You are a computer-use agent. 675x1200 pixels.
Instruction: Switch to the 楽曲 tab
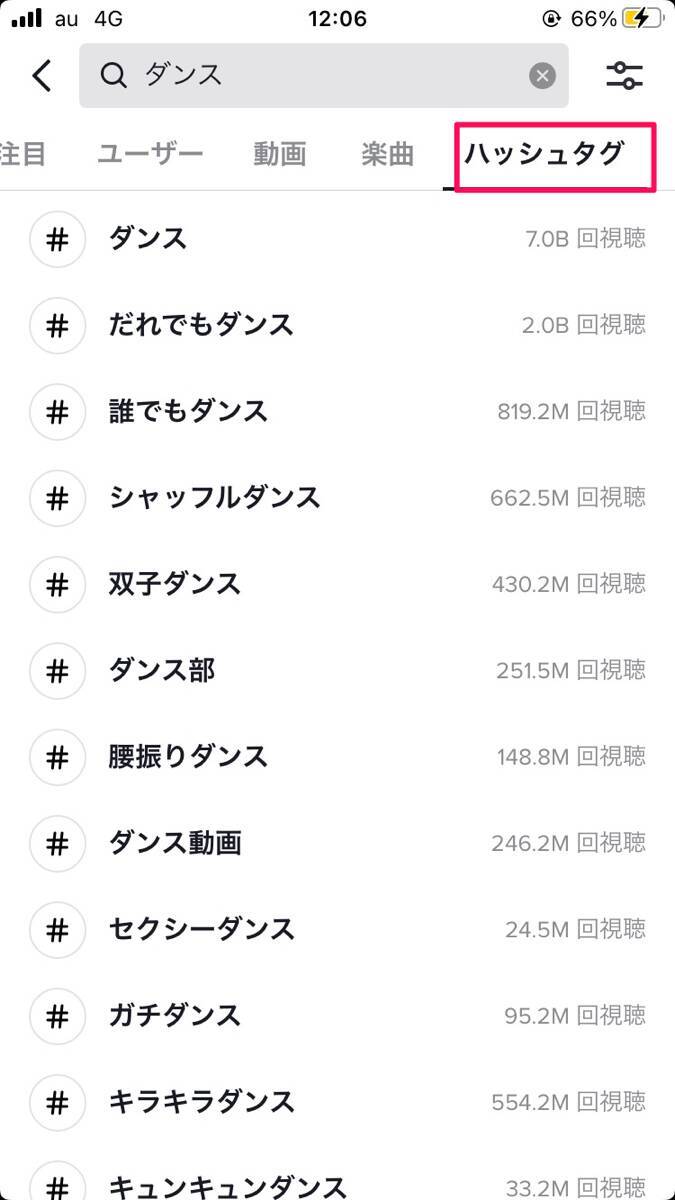[387, 154]
